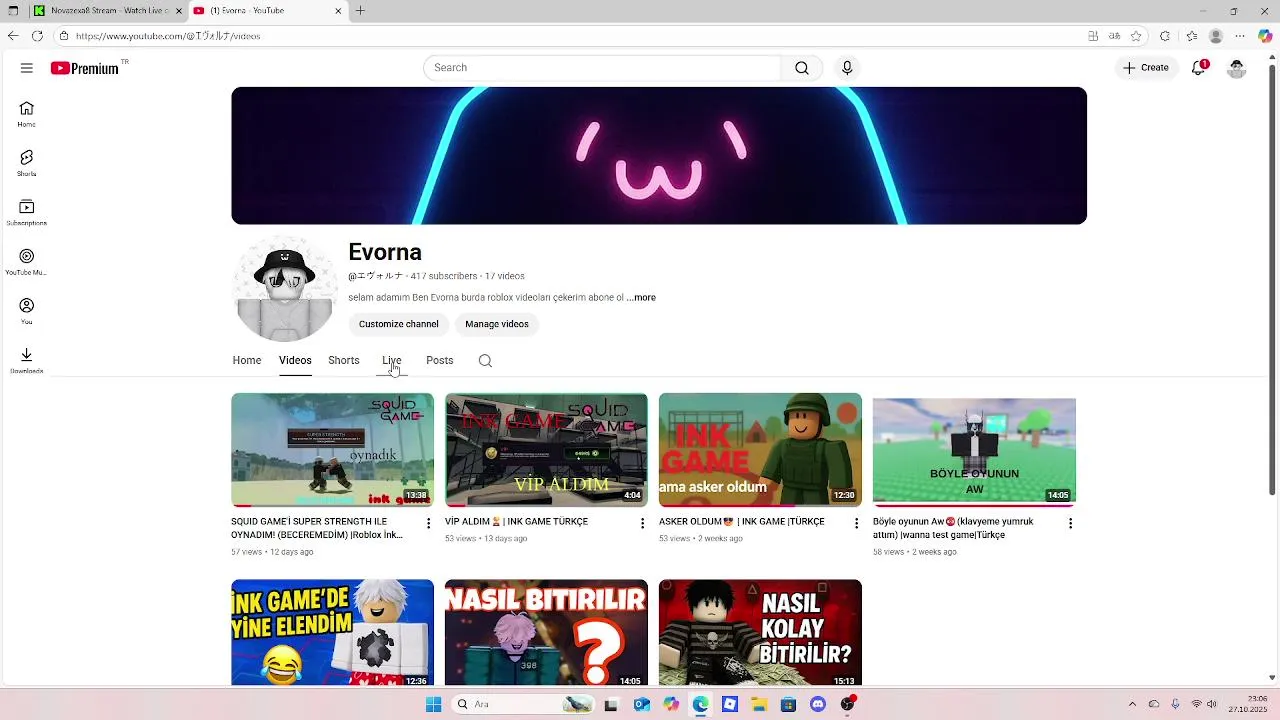1280x720 pixels.
Task: Open the taskbar clock showing 23:06
Action: pos(1248,705)
